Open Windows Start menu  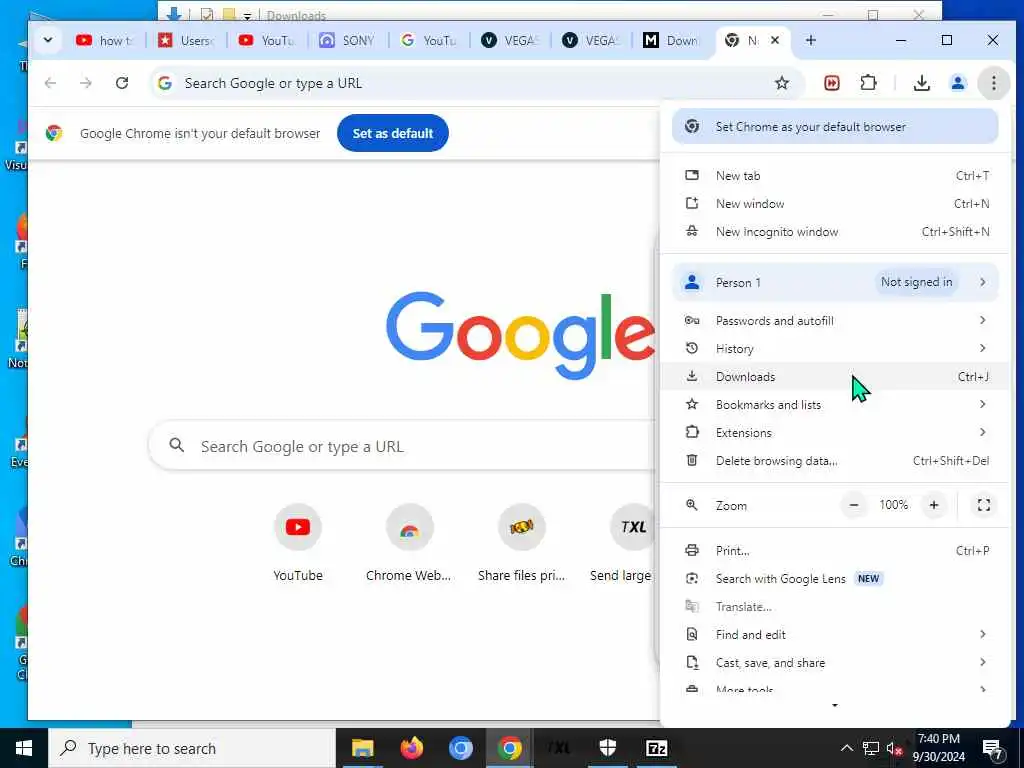tap(24, 748)
